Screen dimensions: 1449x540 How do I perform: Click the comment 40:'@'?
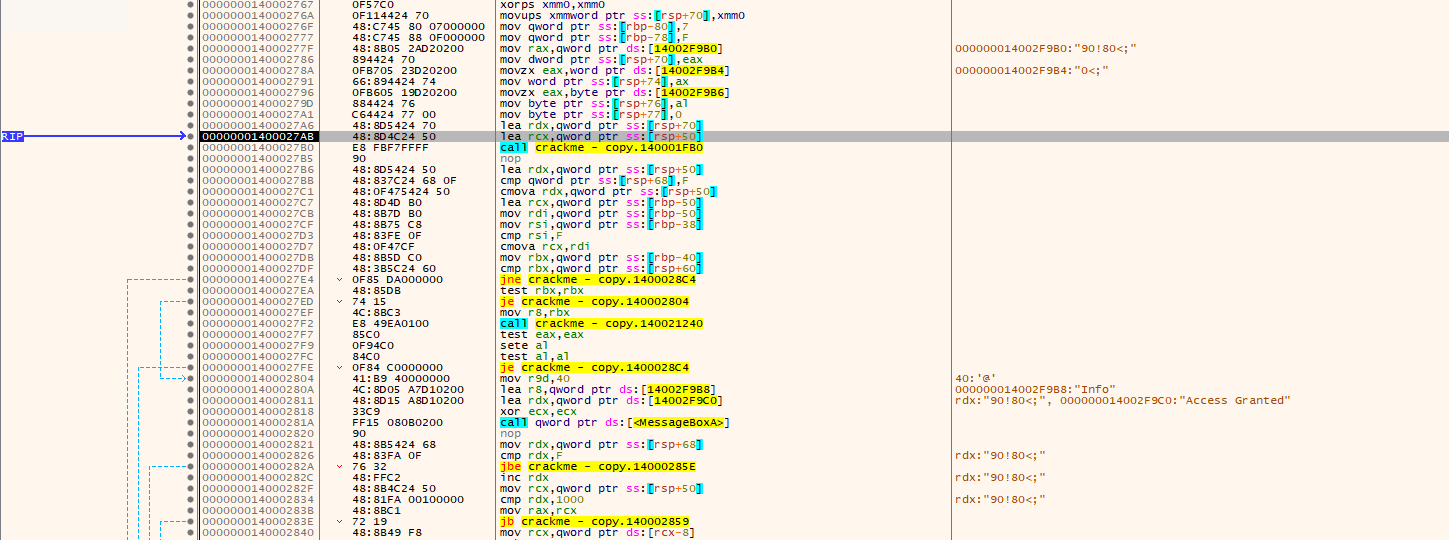tap(973, 378)
